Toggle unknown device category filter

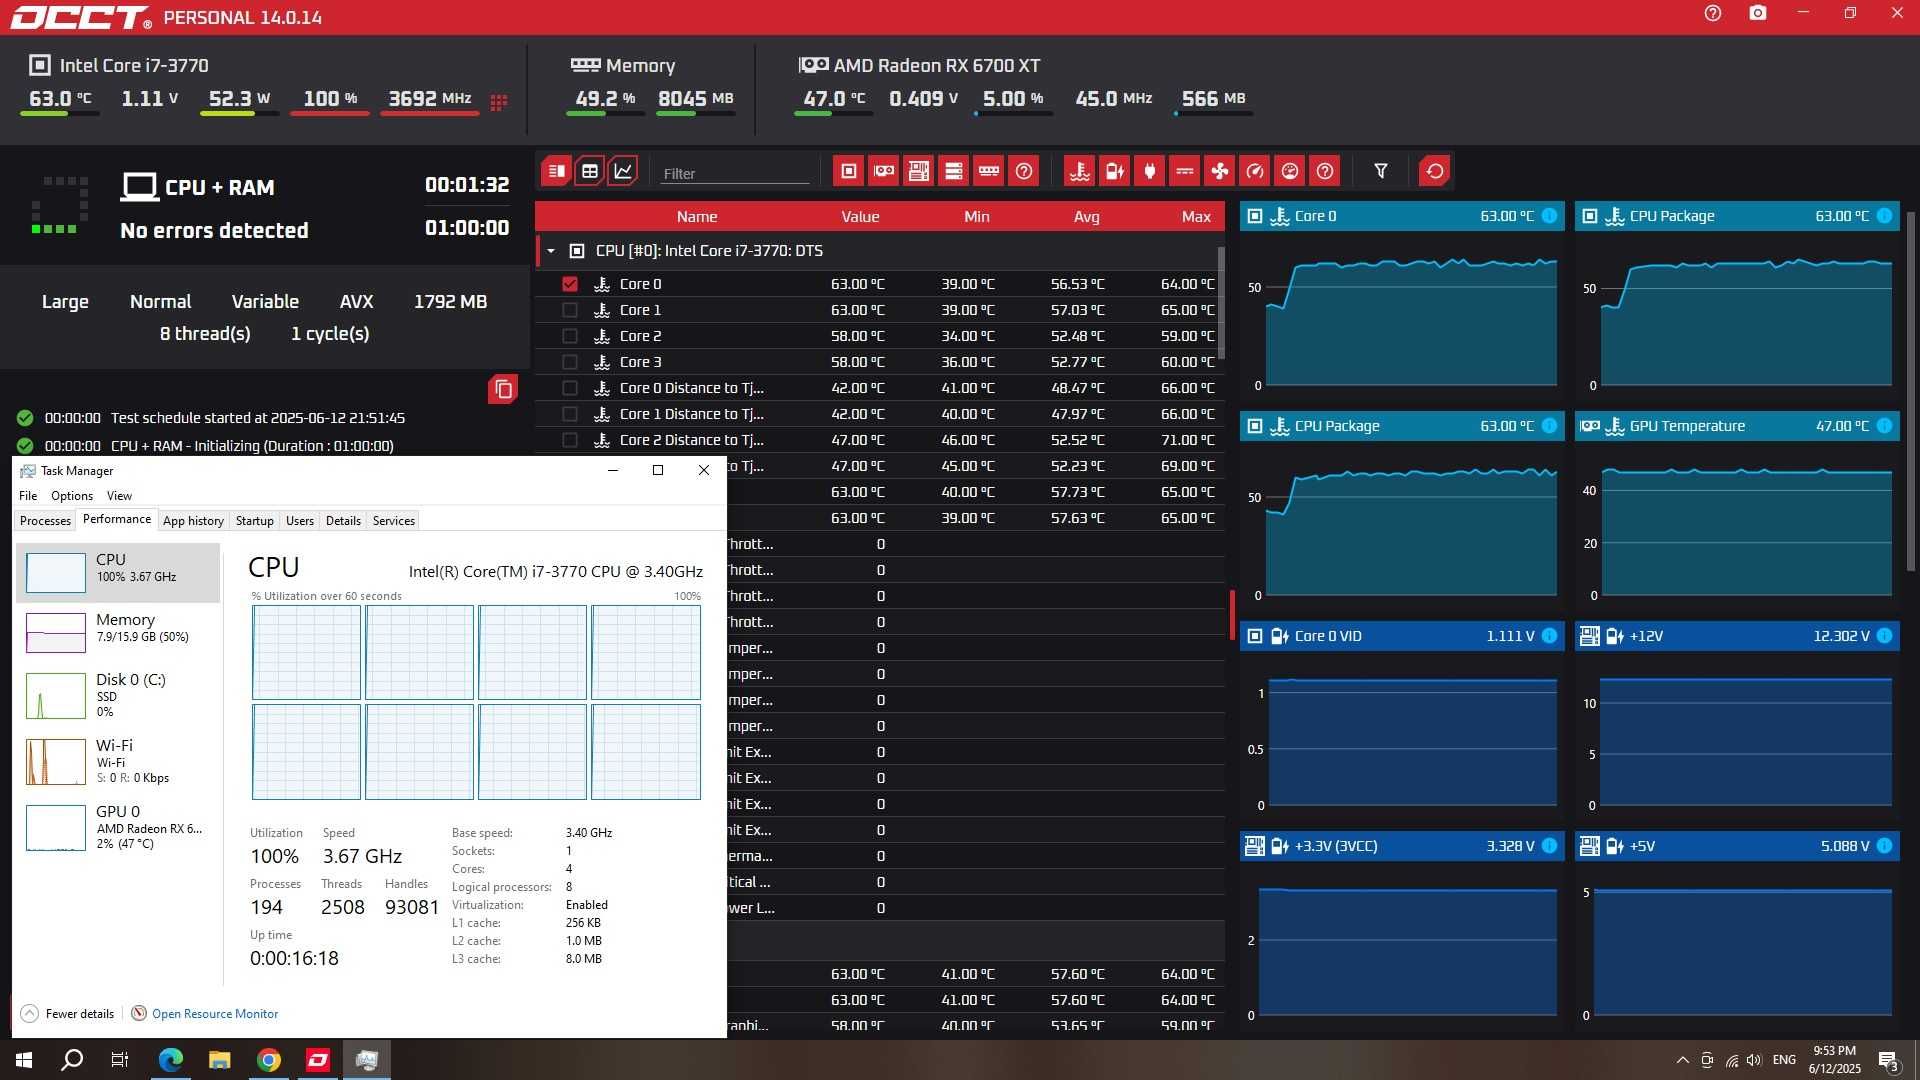coord(1024,171)
